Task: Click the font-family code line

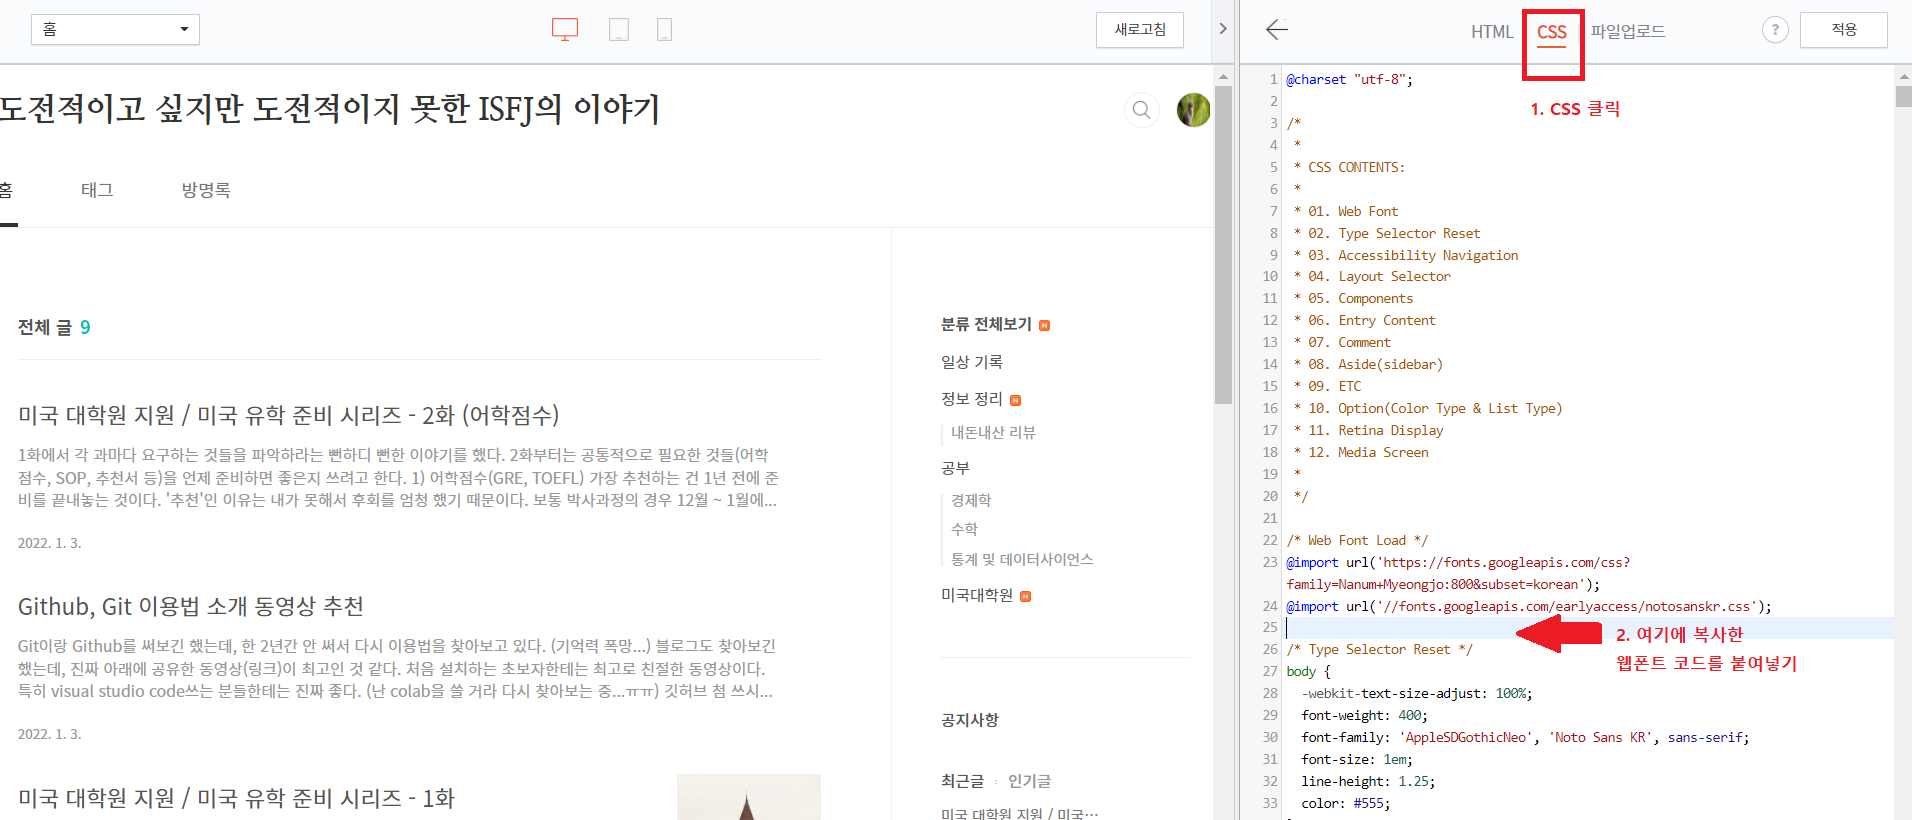Action: tap(1525, 738)
